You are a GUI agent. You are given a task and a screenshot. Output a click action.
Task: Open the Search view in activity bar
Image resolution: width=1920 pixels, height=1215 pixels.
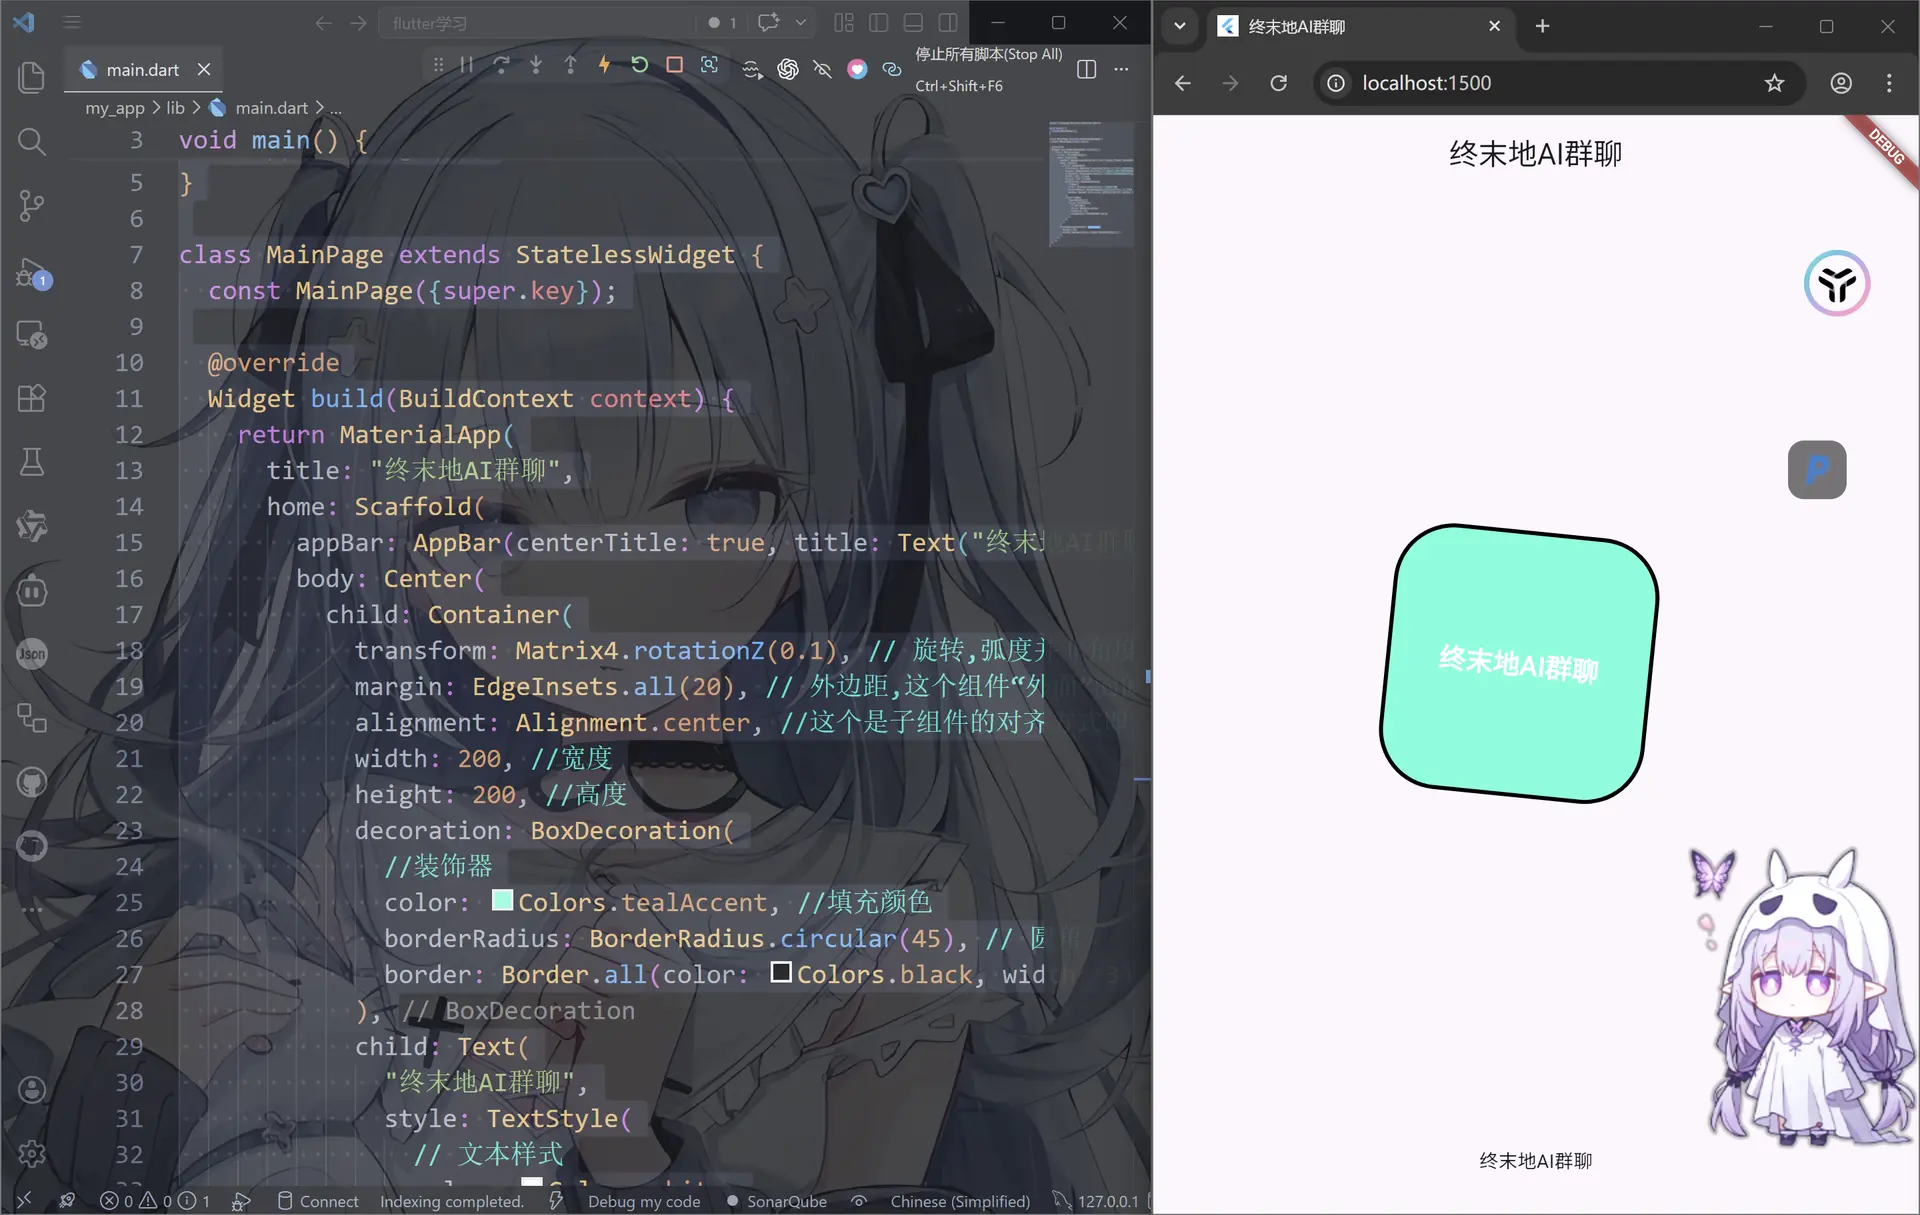coord(32,141)
